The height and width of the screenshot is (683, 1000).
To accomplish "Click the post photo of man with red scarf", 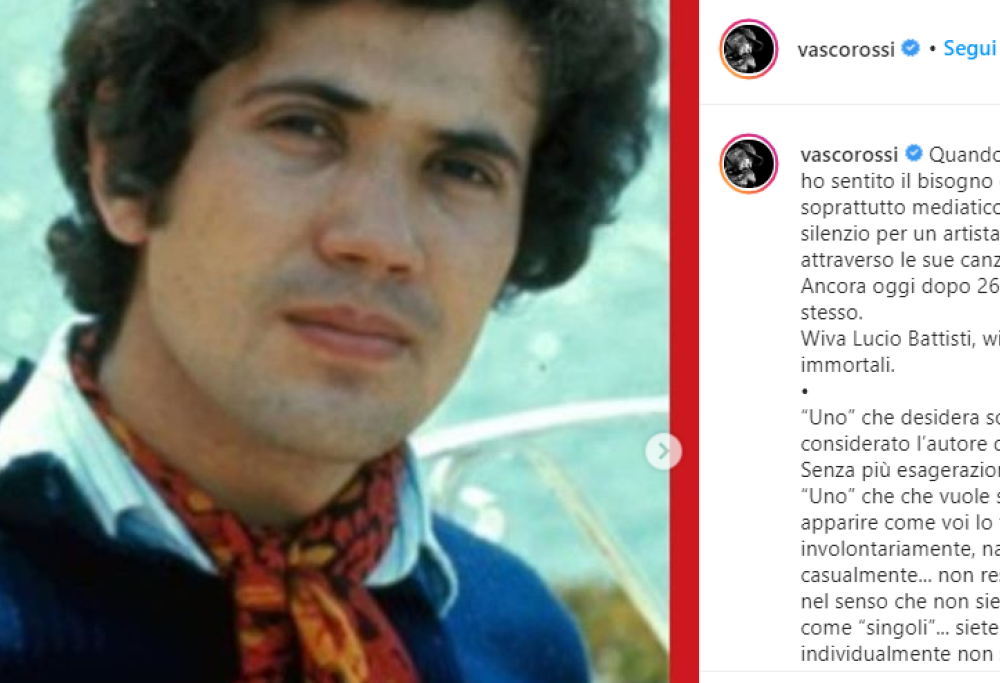I will pyautogui.click(x=334, y=341).
